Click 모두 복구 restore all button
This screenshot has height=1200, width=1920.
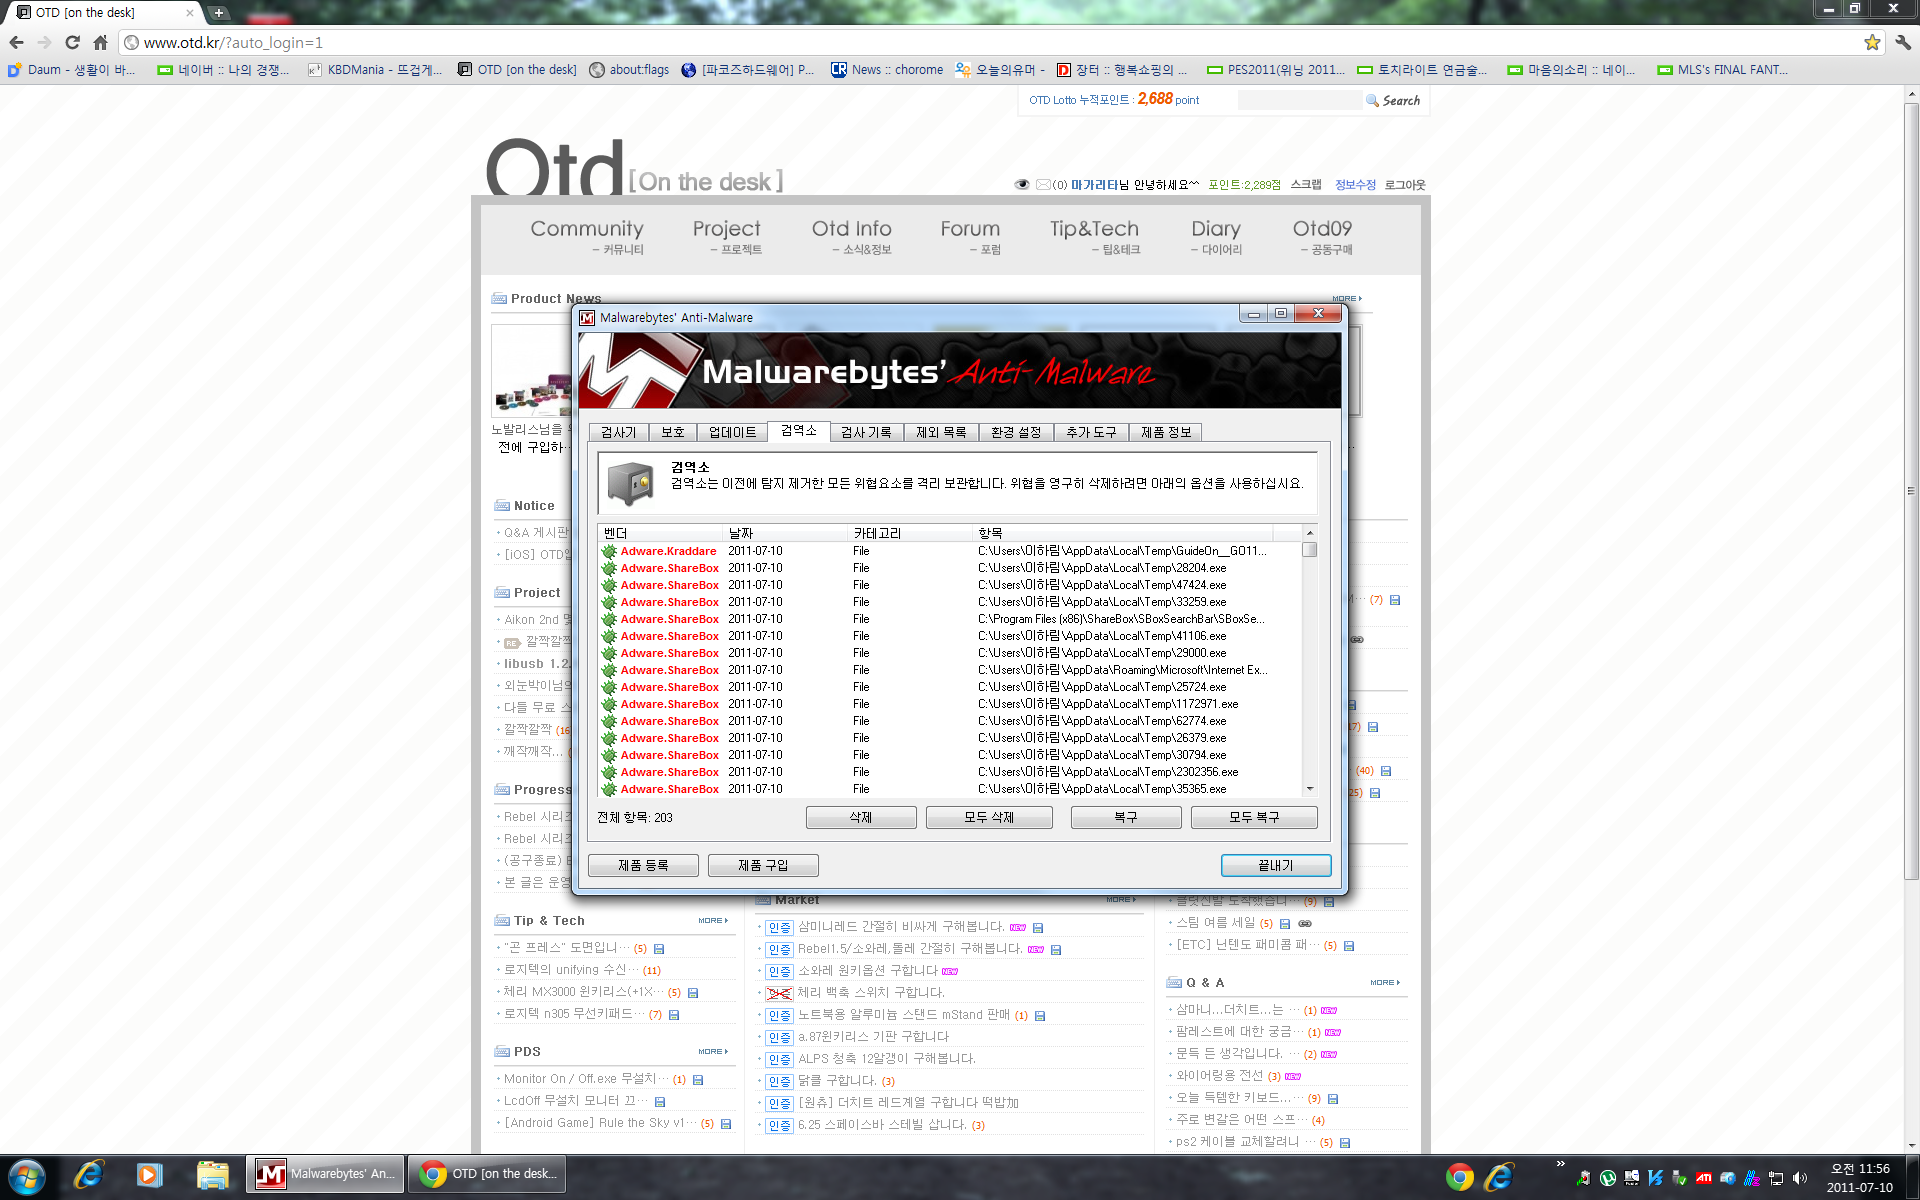(x=1254, y=817)
